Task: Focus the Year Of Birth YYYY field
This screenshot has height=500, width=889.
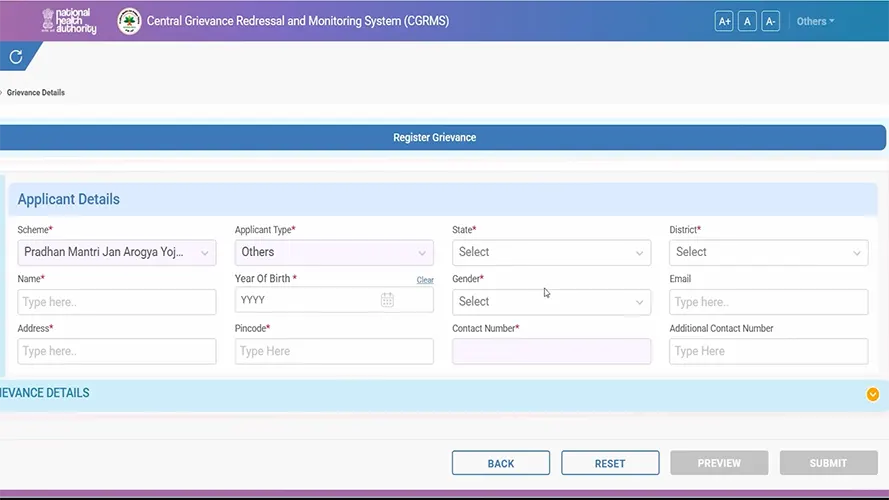Action: click(334, 300)
